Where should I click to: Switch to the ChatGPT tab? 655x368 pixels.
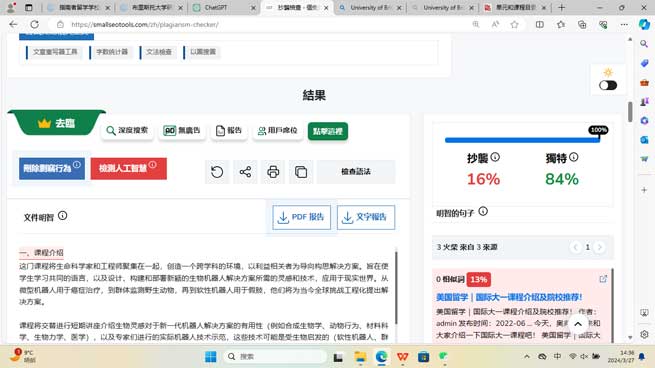coord(224,8)
